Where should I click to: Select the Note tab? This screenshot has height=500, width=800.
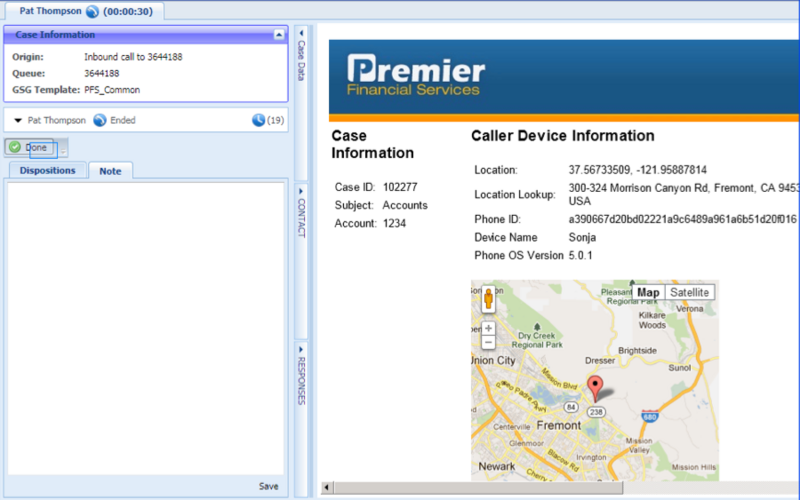click(110, 171)
